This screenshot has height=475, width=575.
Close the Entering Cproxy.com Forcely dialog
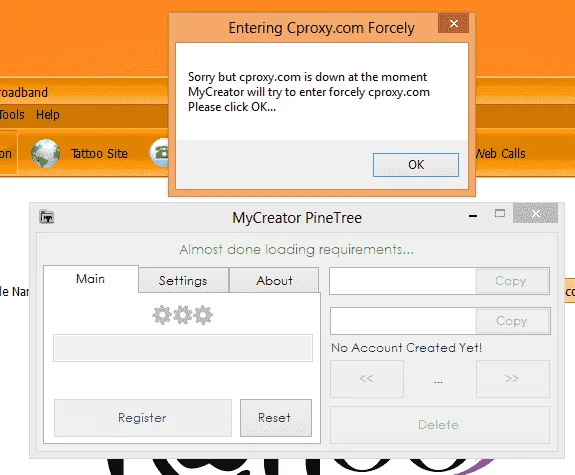point(453,23)
